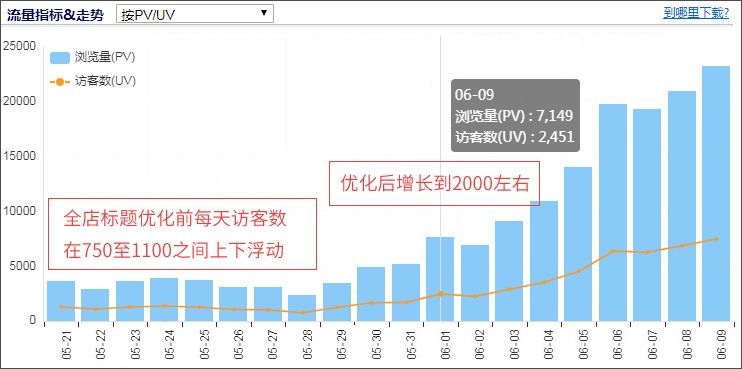The image size is (742, 369).
Task: Select the PV bar for 05-22
Action: pos(95,305)
